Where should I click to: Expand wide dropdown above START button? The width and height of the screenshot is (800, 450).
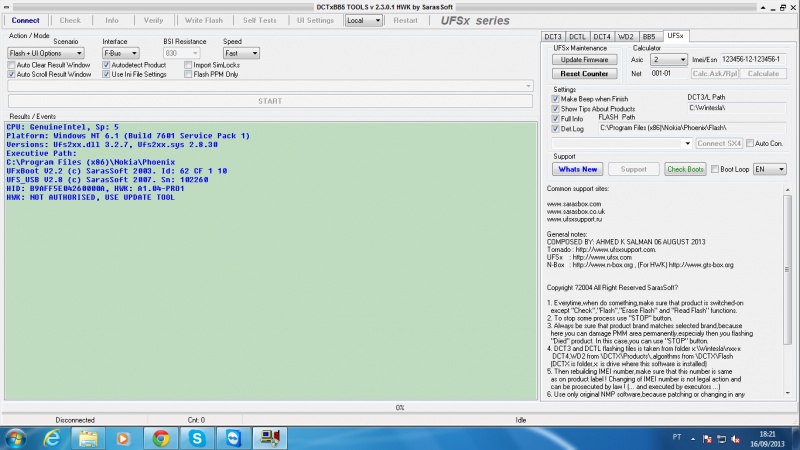pos(270,86)
